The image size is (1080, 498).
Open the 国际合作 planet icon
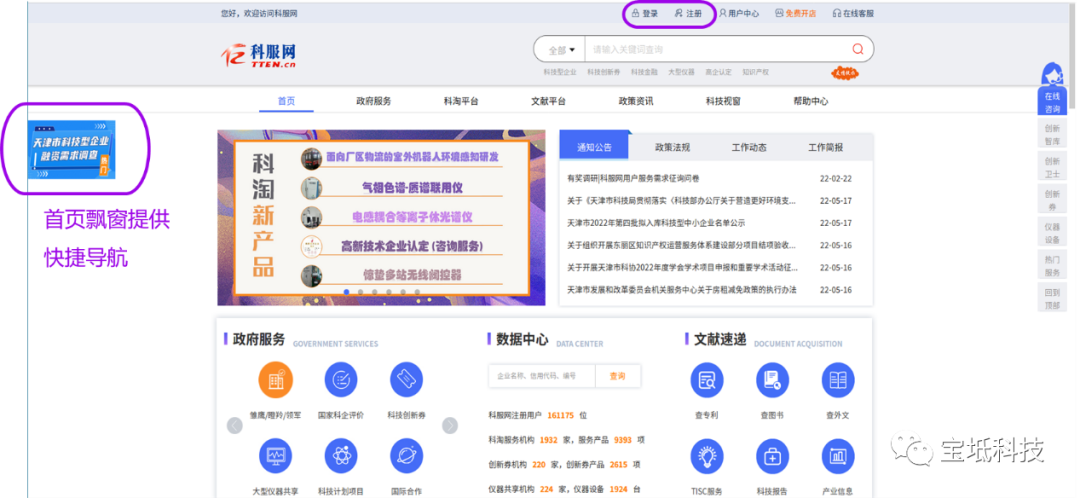point(406,455)
